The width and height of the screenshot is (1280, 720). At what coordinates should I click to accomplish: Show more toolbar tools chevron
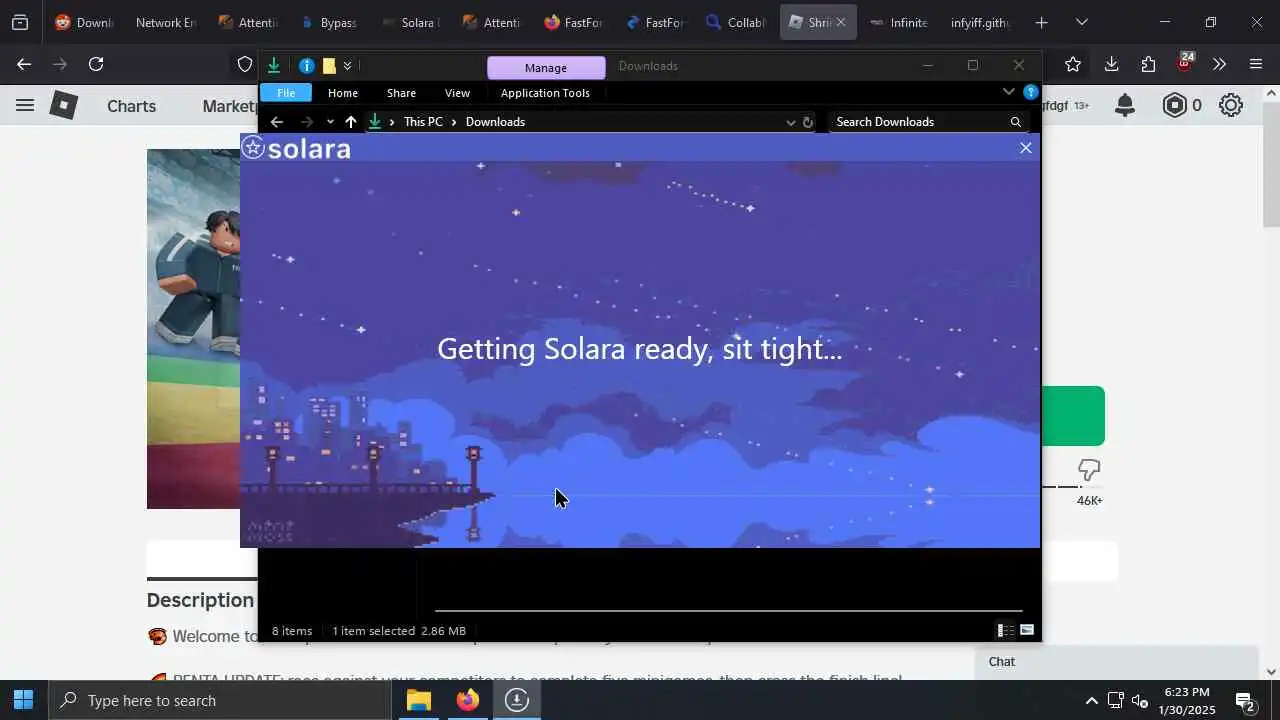1219,64
